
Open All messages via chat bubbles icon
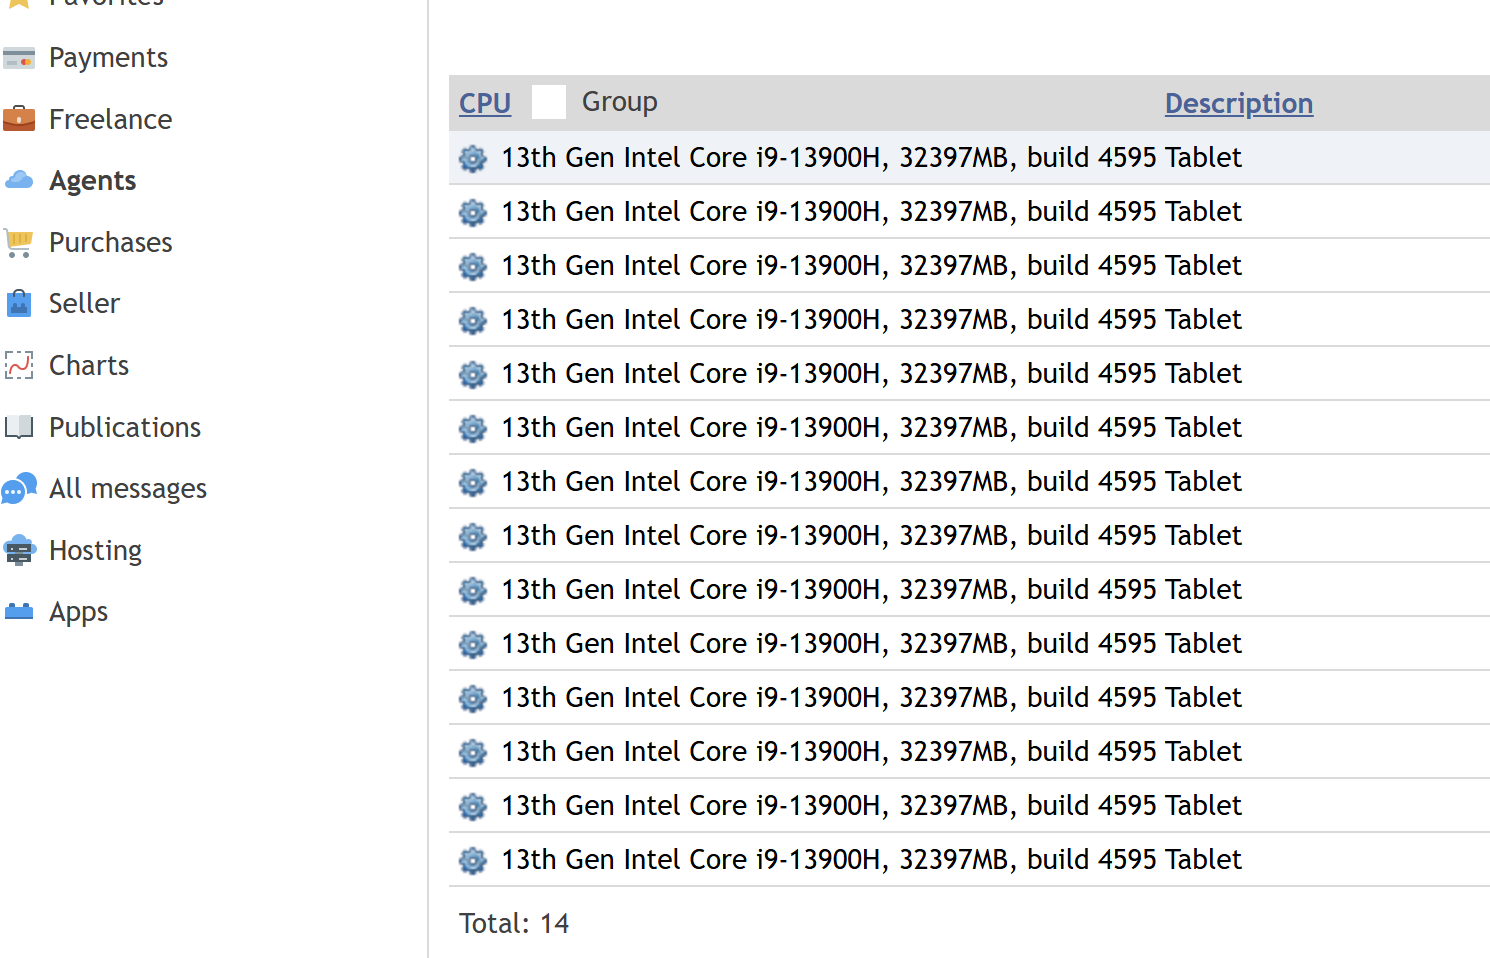point(19,488)
